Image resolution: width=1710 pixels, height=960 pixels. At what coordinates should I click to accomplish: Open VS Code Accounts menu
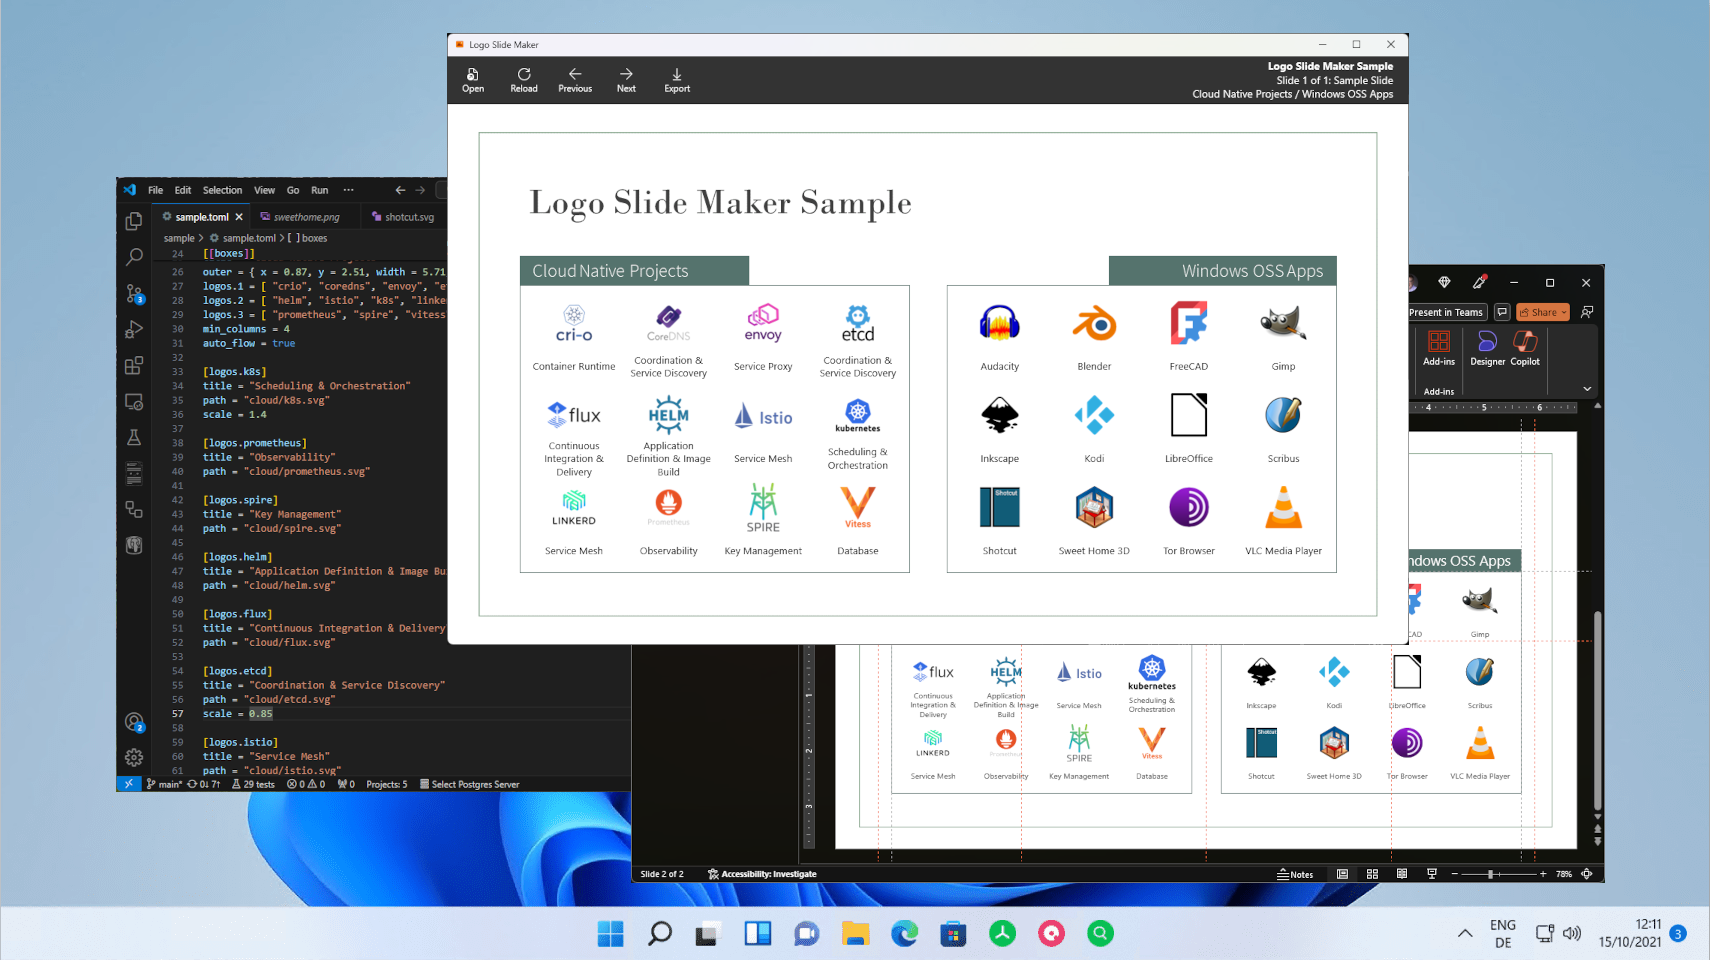(134, 722)
